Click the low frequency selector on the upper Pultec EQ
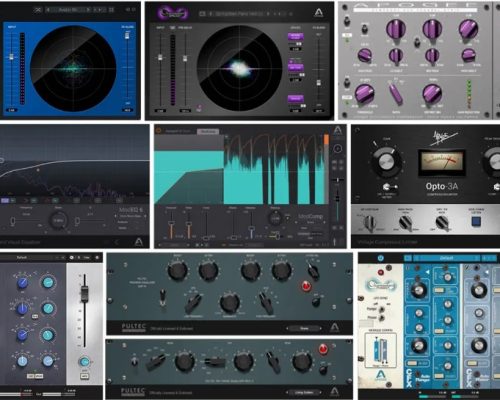500x400 pixels. coord(194,302)
